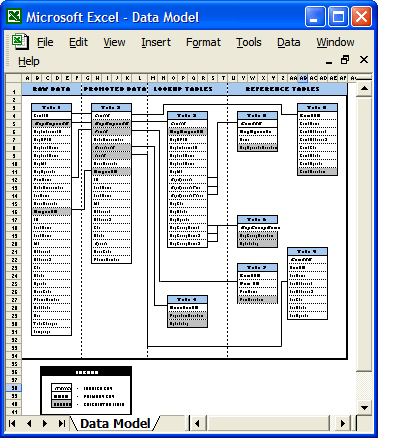Open the Help menu

click(x=29, y=61)
